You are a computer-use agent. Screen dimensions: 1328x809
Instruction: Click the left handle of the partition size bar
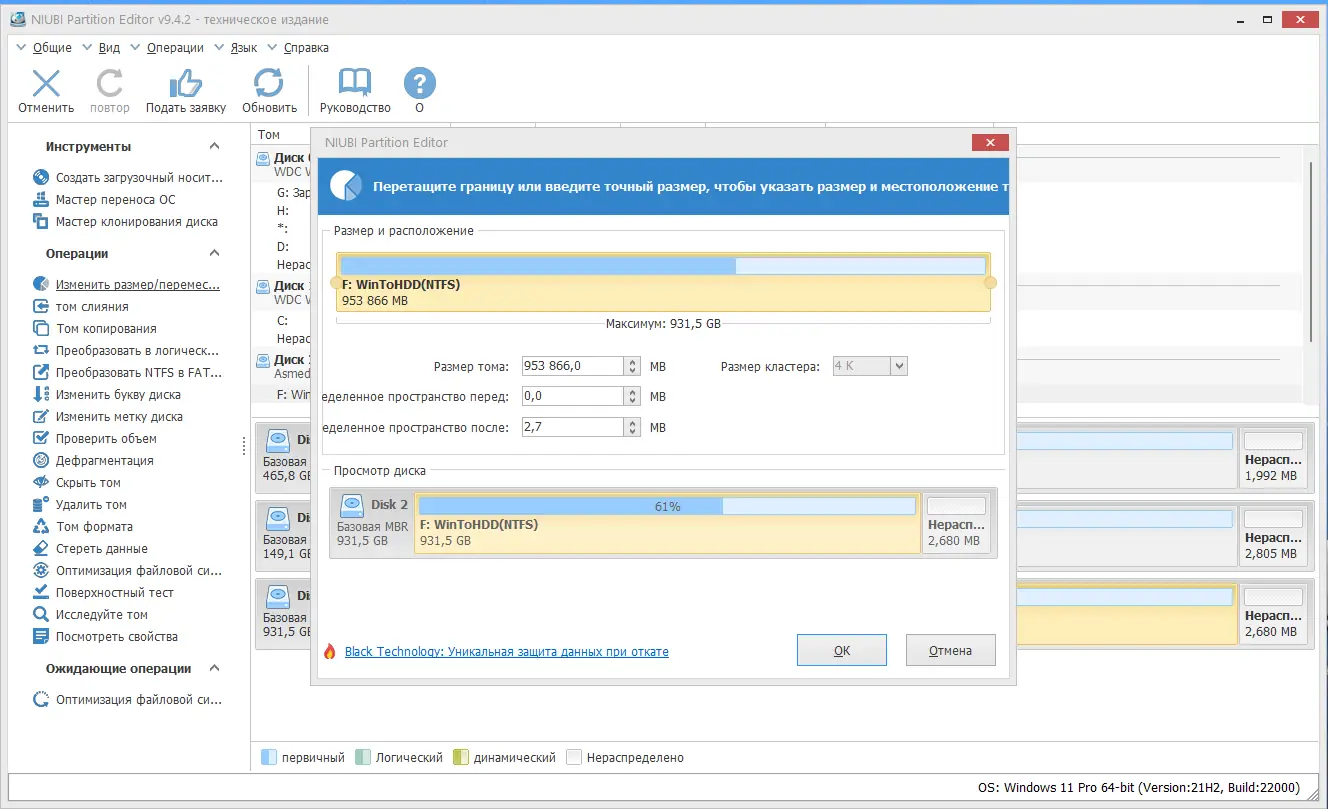(336, 283)
